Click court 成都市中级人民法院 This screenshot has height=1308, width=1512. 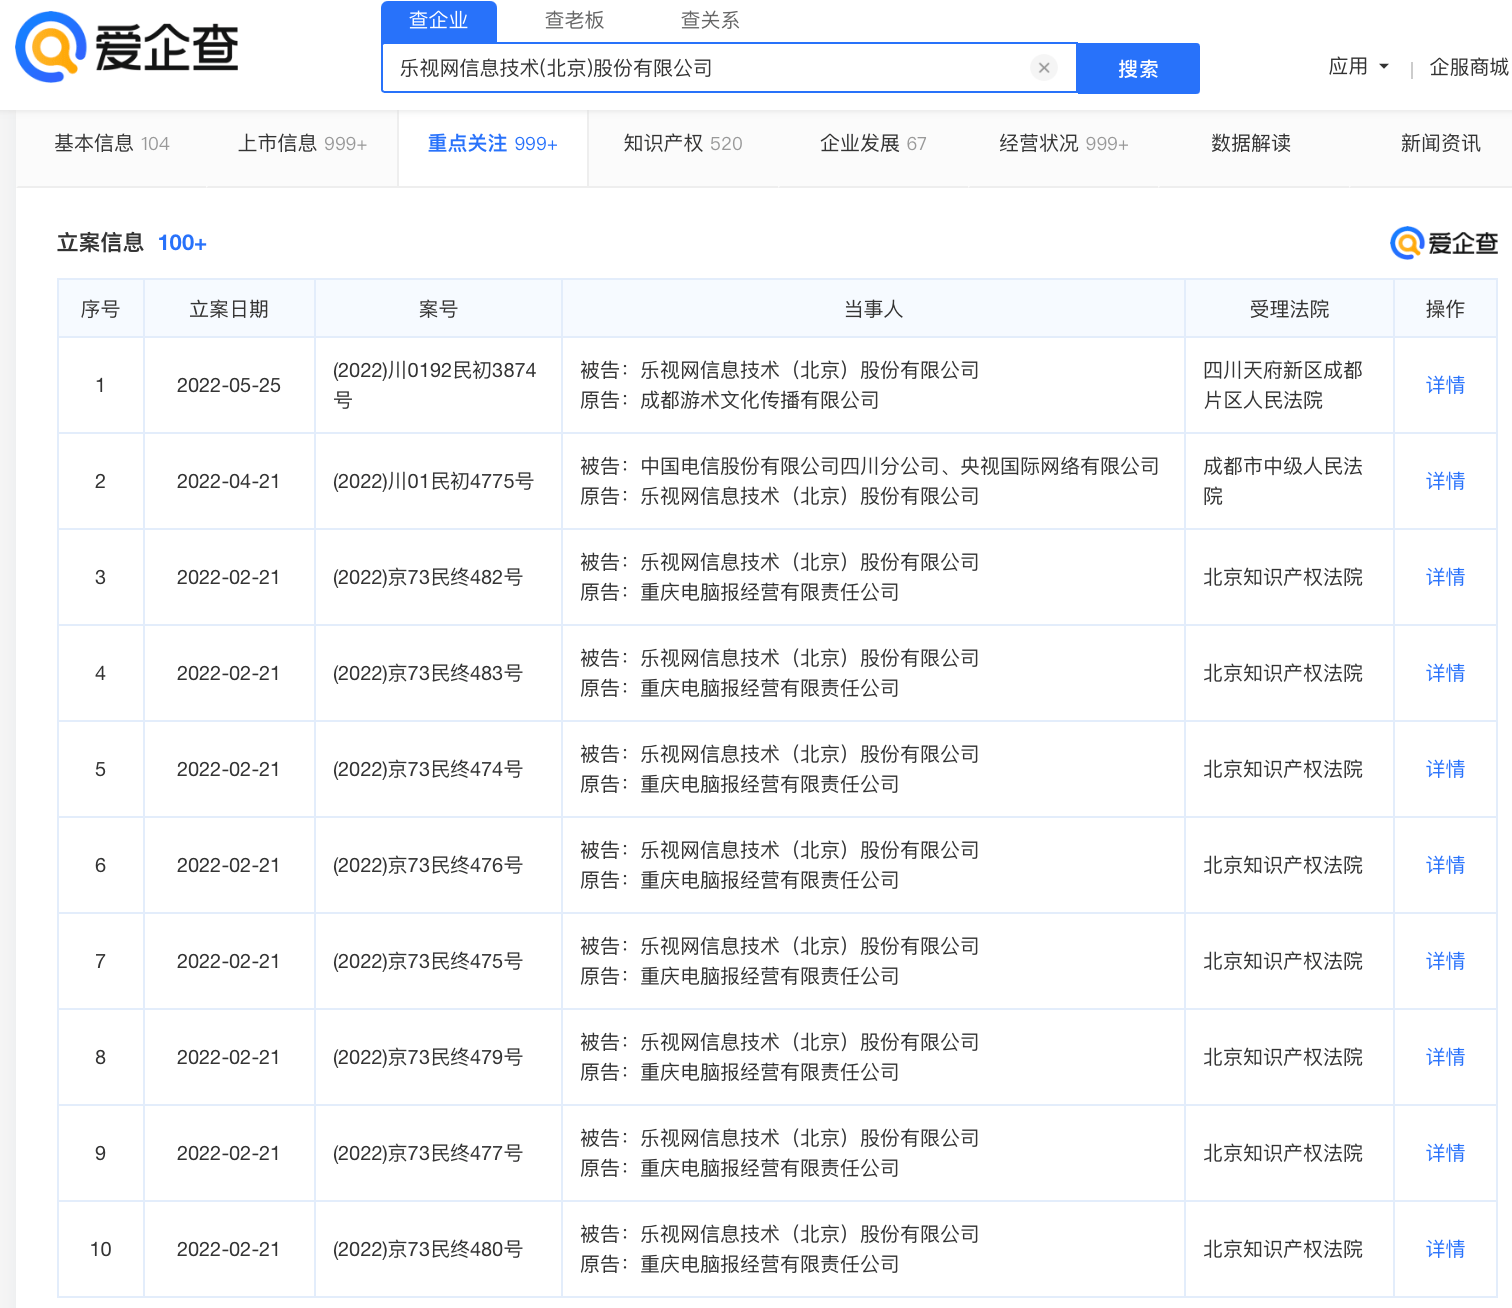[1282, 482]
